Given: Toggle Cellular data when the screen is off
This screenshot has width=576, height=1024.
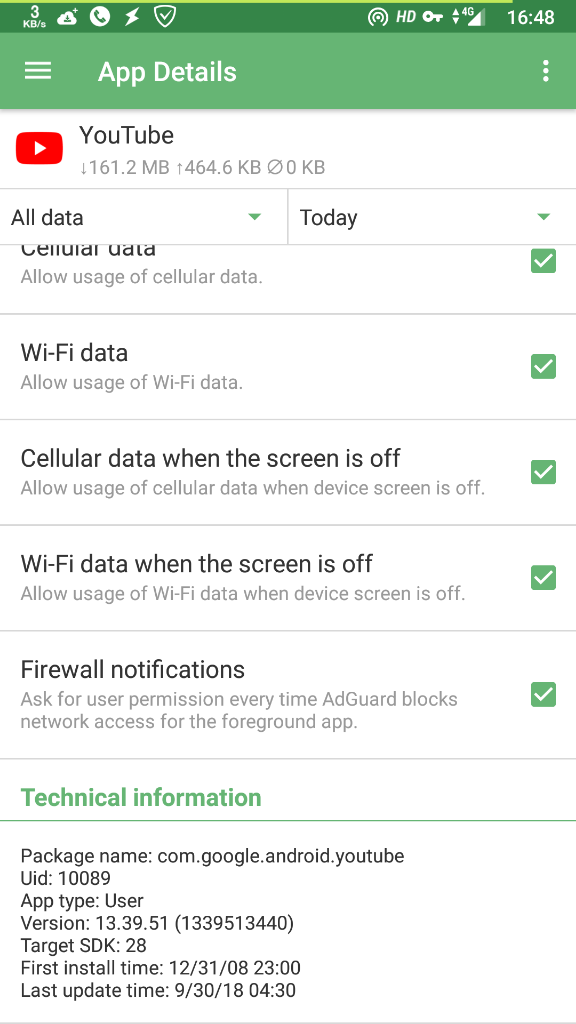Looking at the screenshot, I should pyautogui.click(x=543, y=472).
